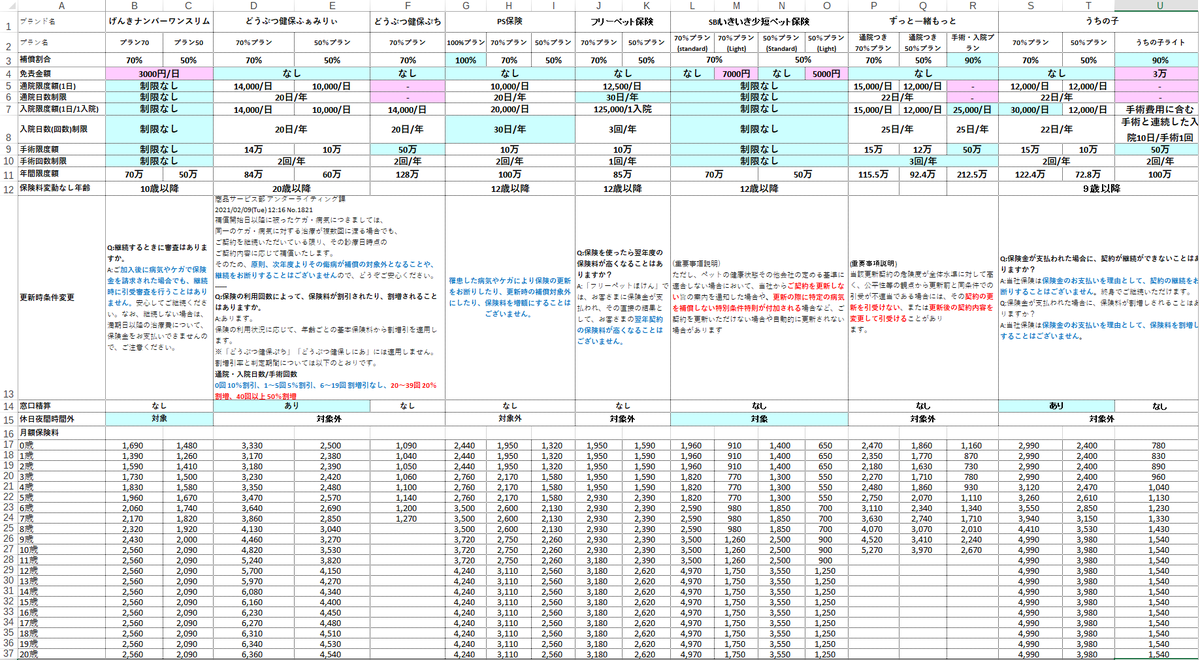Click the '7000円' deductible cell
The width and height of the screenshot is (1200, 660).
pos(734,73)
